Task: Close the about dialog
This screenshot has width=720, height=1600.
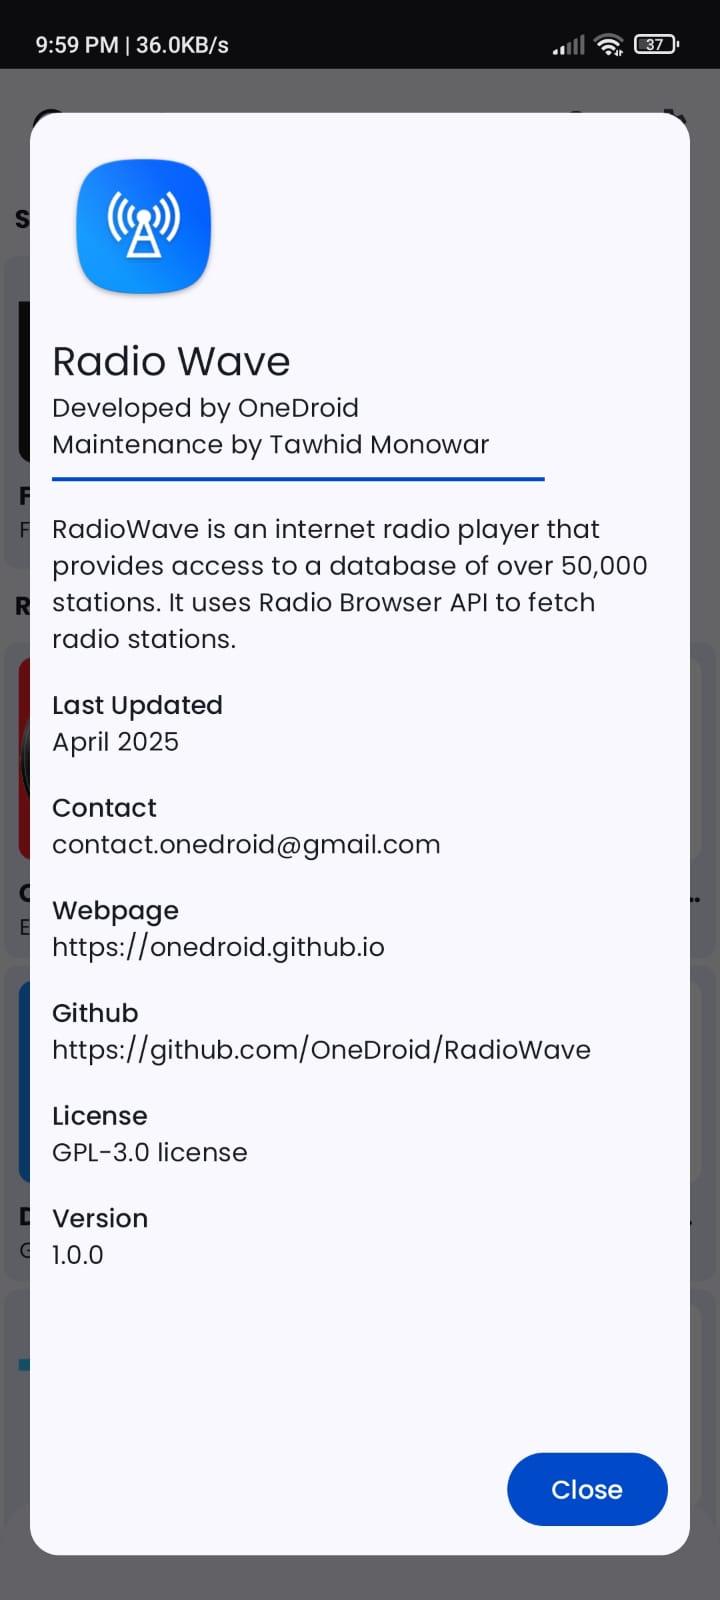Action: coord(587,1489)
